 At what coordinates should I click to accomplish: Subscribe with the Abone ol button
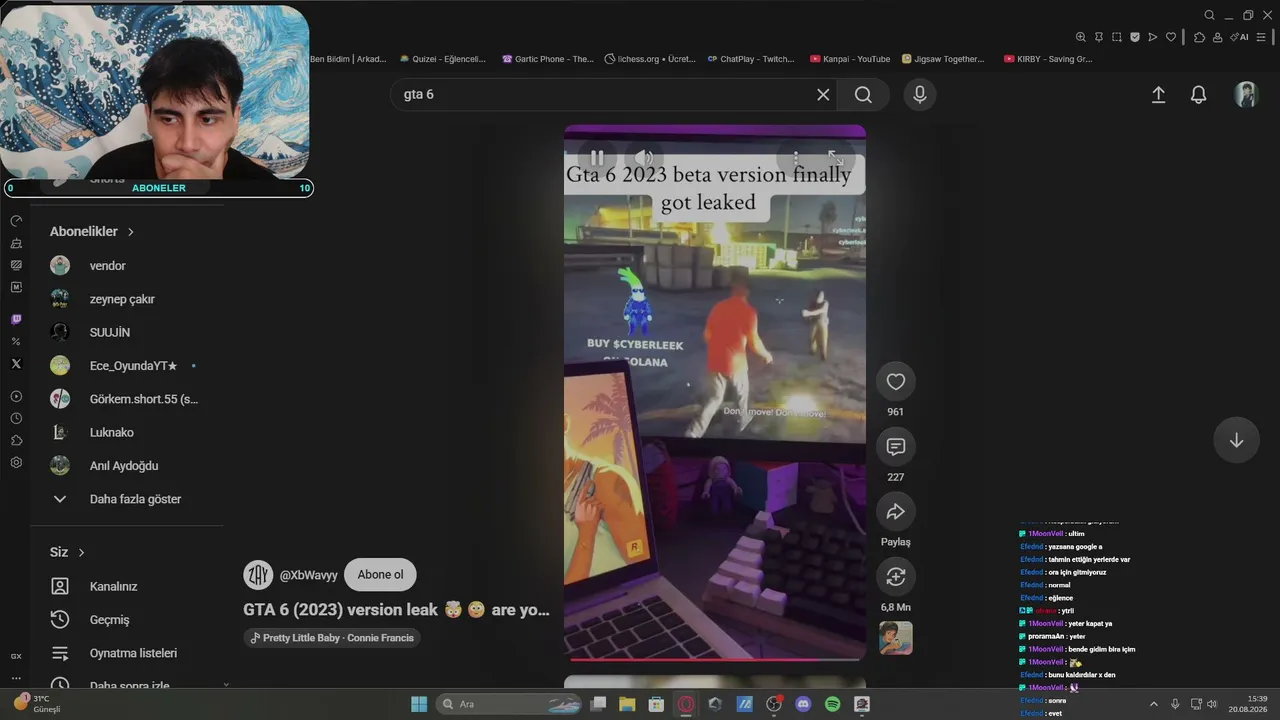380,575
